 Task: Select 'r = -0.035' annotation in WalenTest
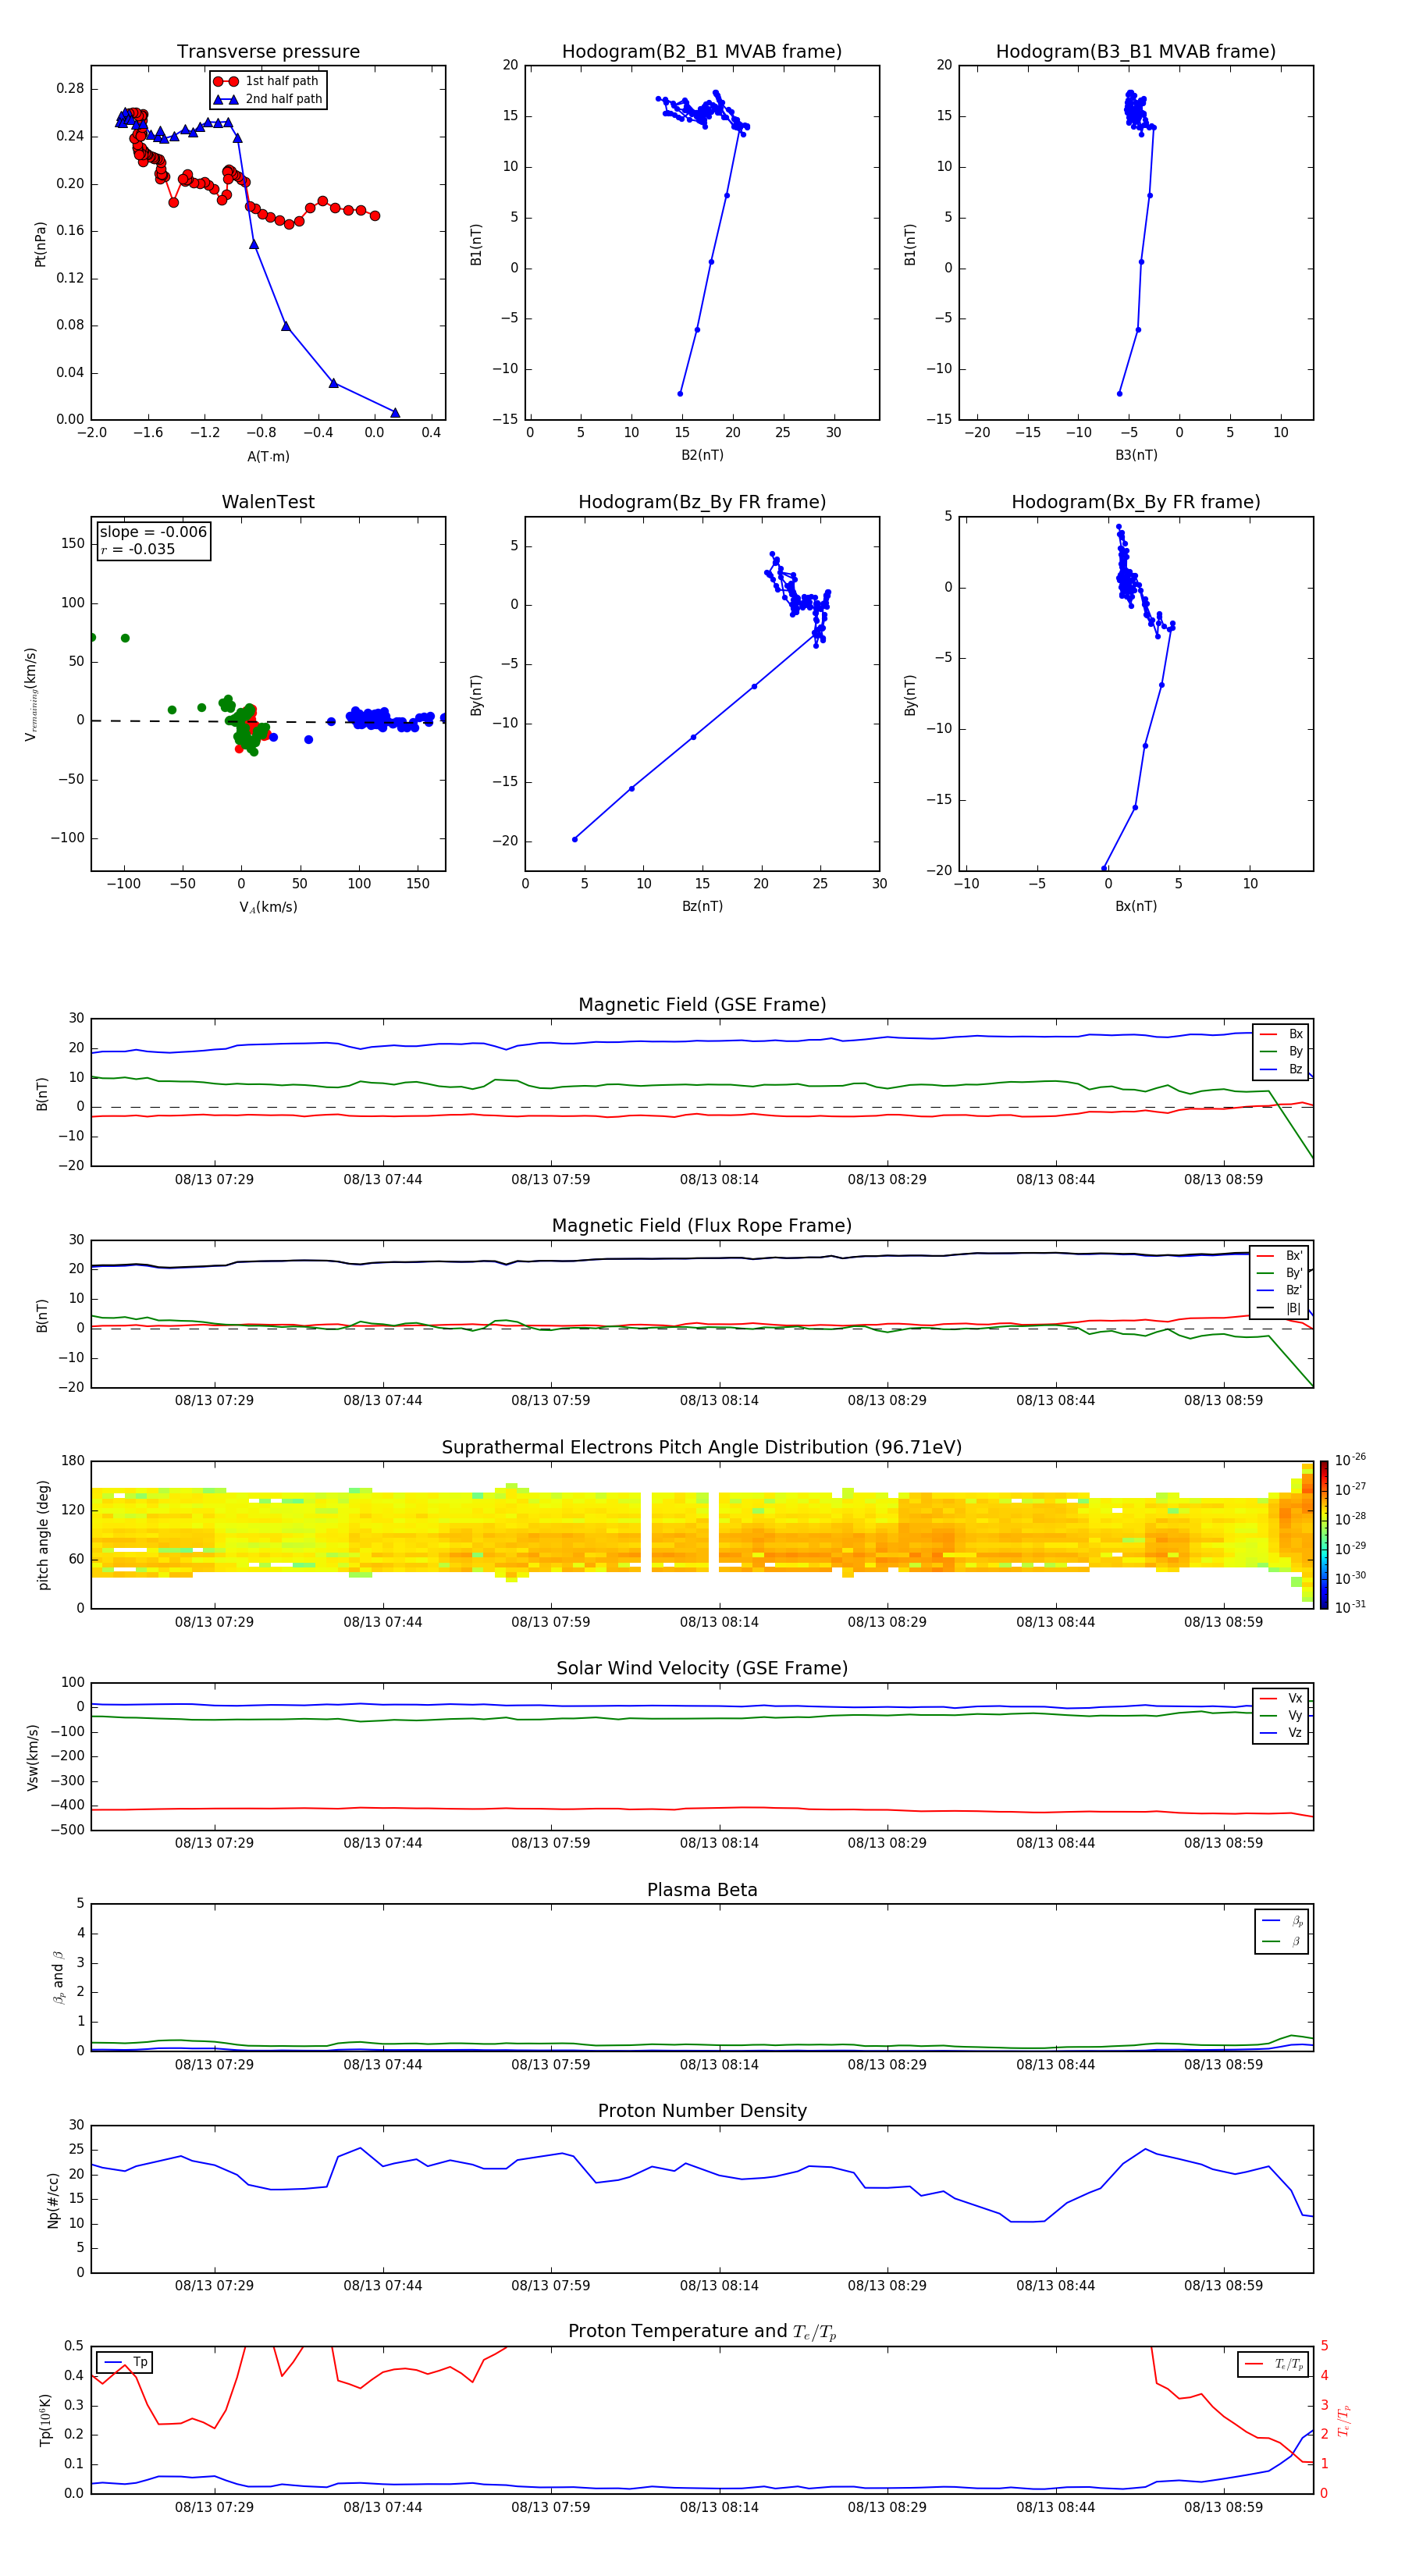[x=138, y=549]
